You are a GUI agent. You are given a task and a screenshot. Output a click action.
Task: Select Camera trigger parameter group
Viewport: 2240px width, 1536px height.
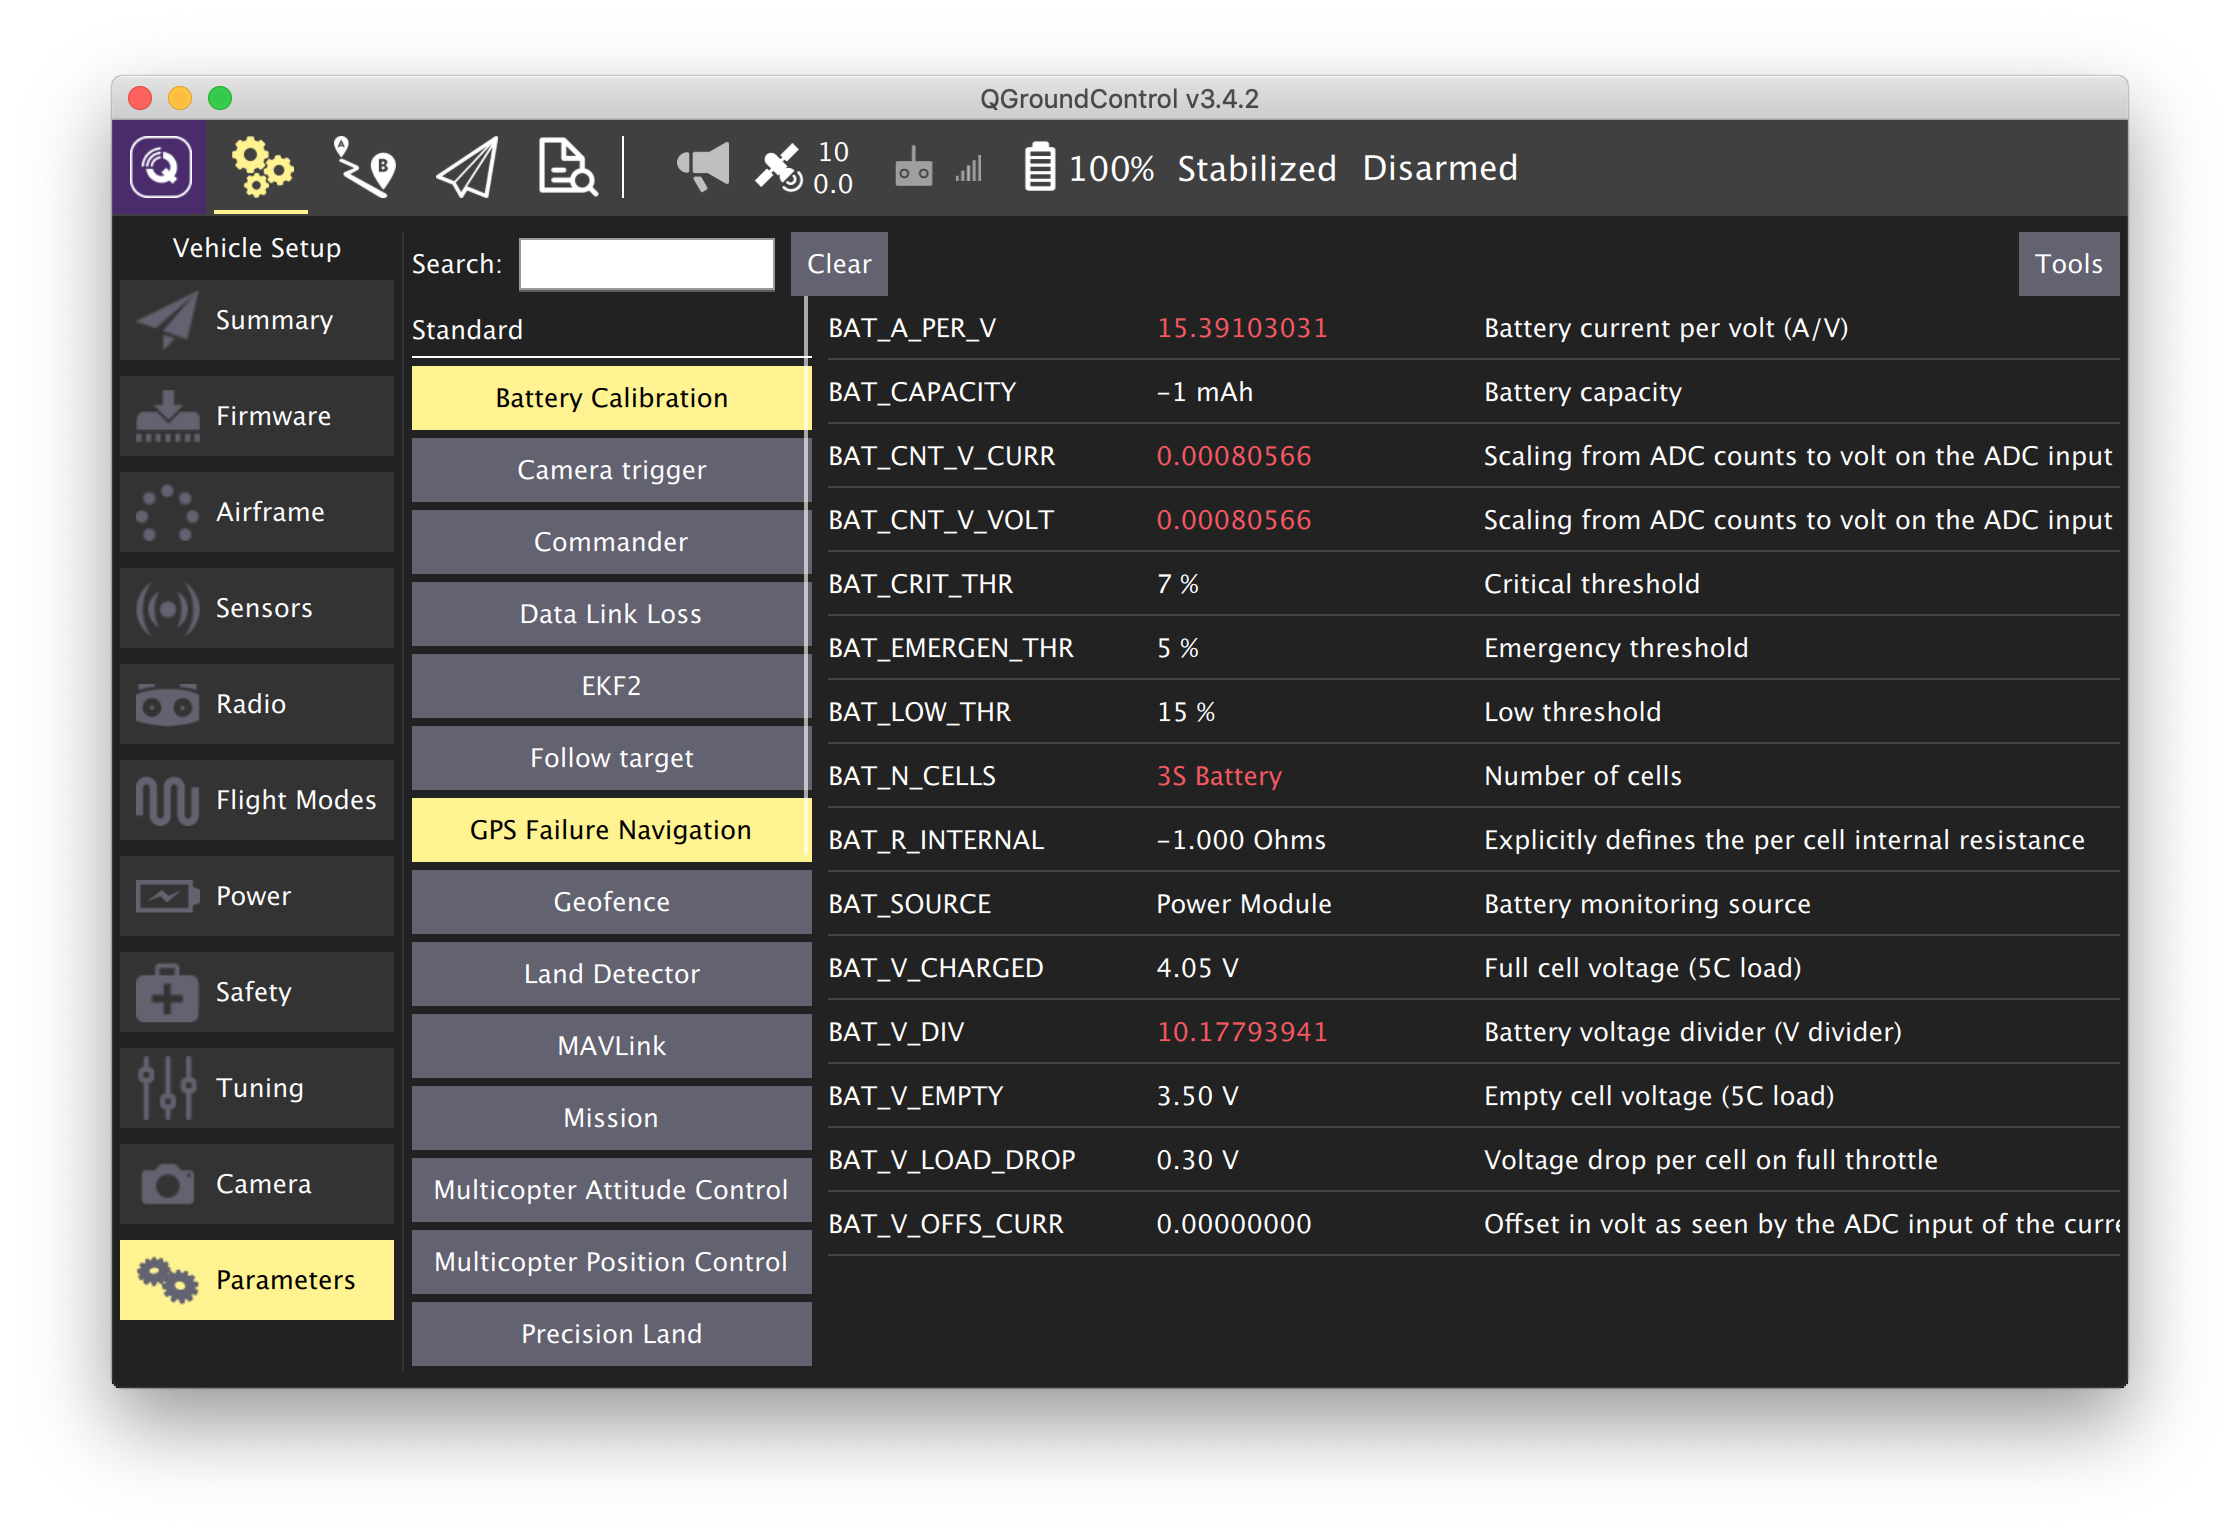(x=611, y=470)
